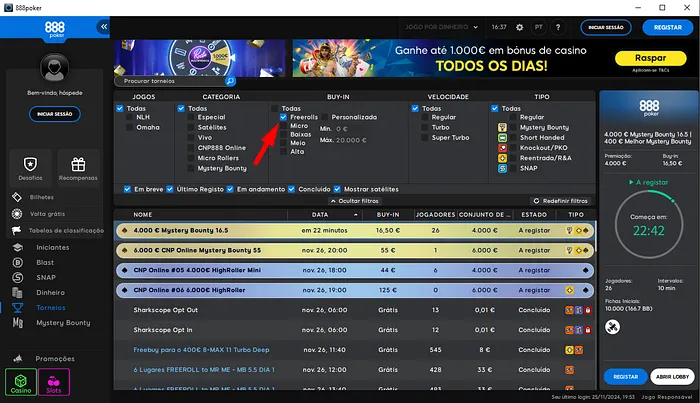Reset filters with Redefinir filtros
This screenshot has width=700, height=403.
pos(561,201)
